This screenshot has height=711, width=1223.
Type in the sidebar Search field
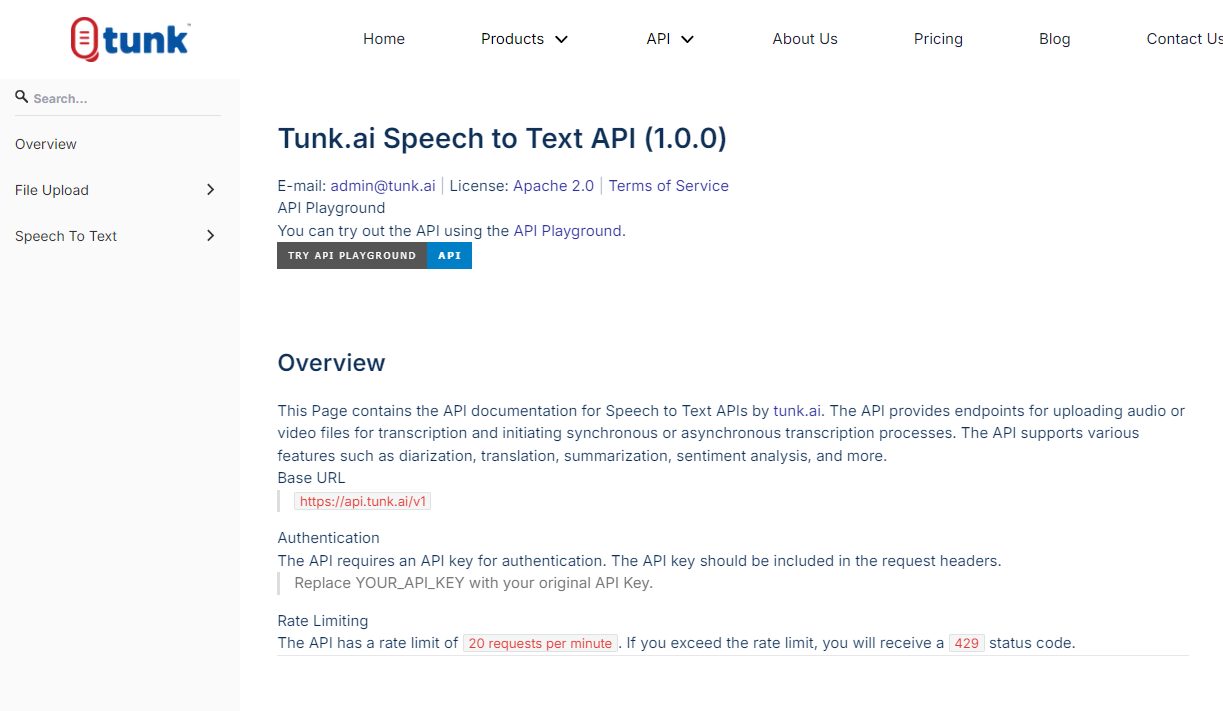120,98
